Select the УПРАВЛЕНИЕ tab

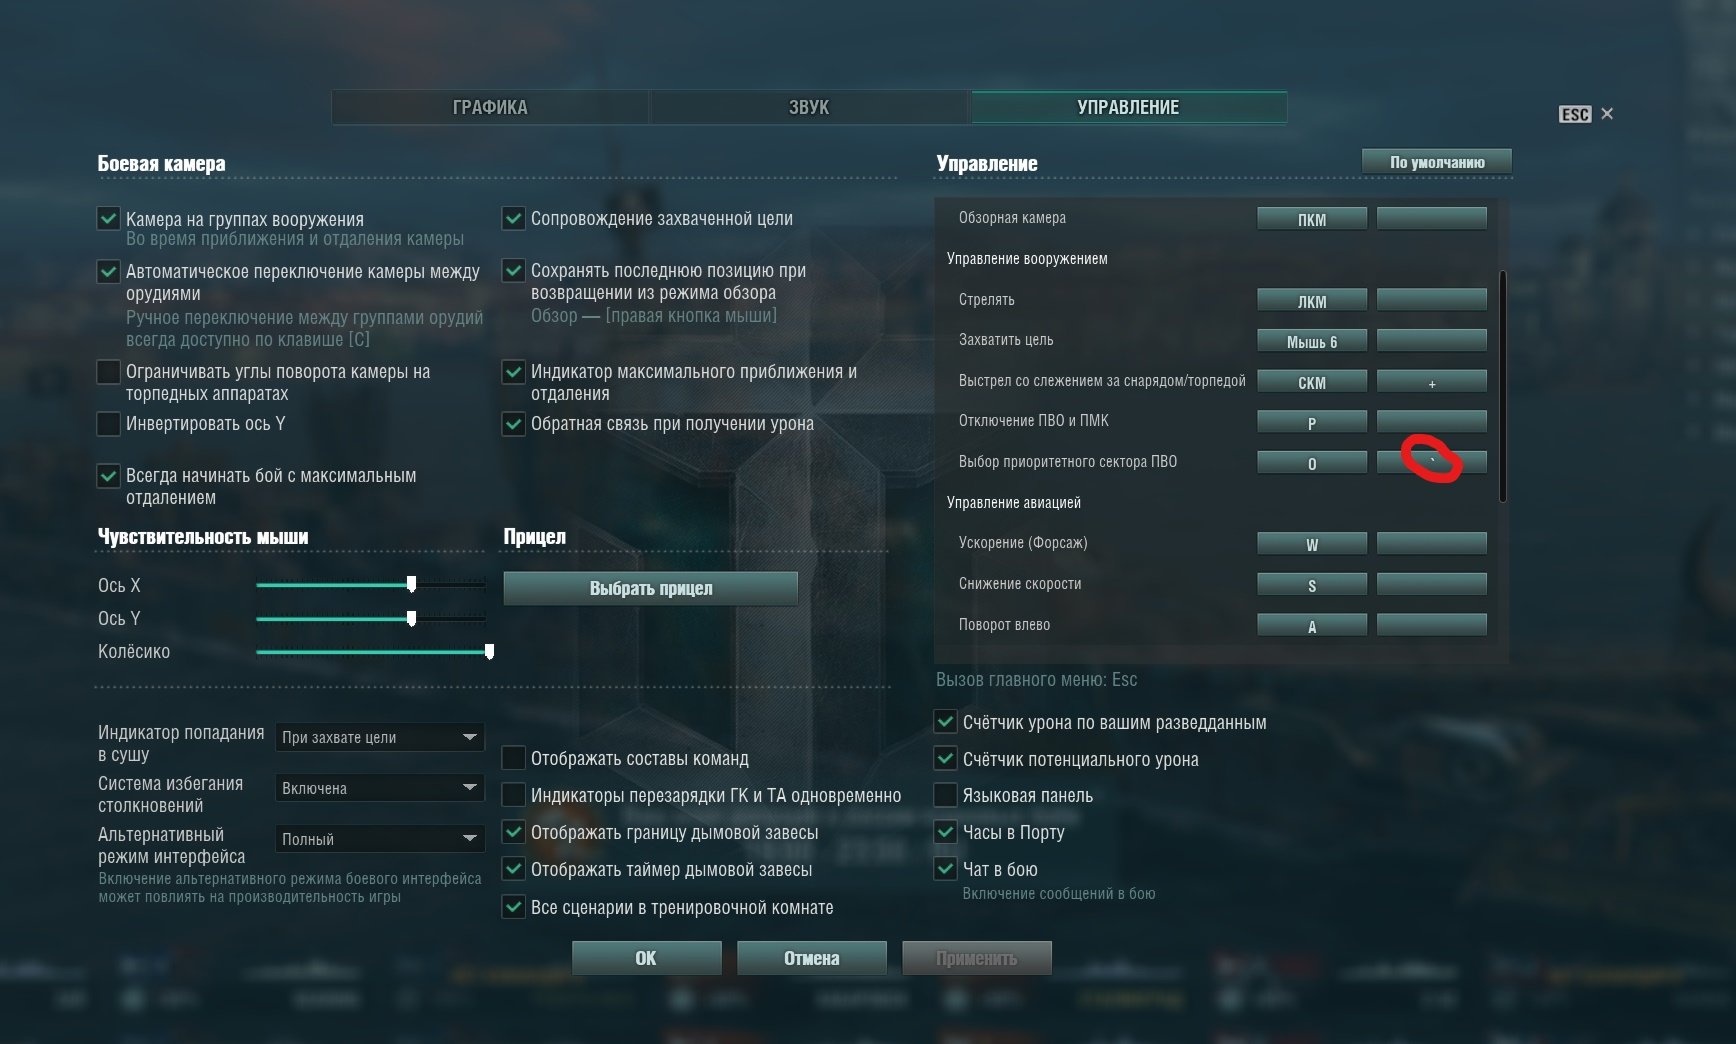coord(1128,107)
